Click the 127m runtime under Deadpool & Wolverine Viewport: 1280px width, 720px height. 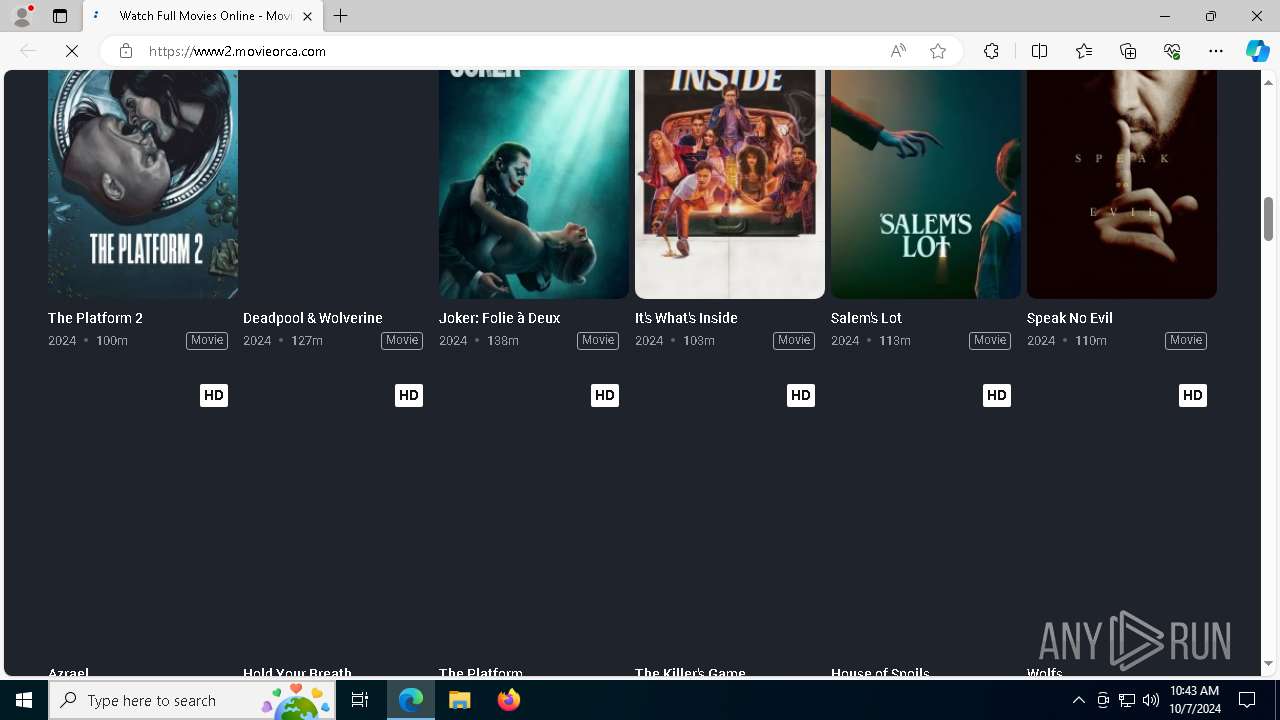pos(307,341)
